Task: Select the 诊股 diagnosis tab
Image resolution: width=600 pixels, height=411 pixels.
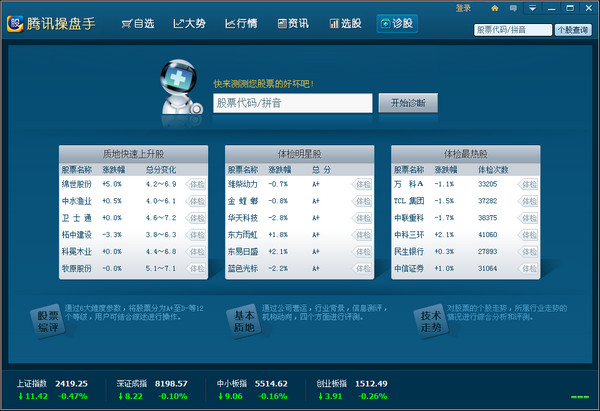Action: (397, 24)
